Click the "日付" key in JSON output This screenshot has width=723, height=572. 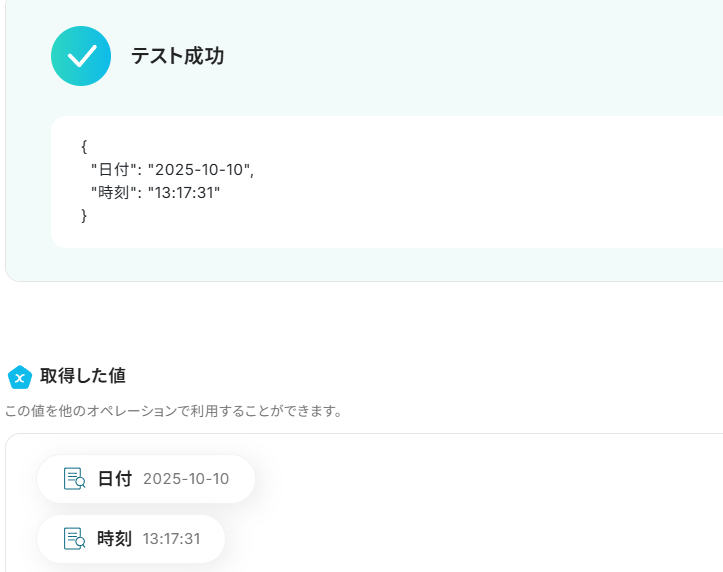pyautogui.click(x=113, y=169)
